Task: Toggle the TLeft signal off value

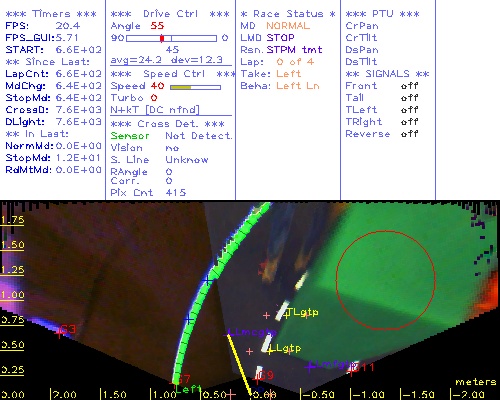Action: 410,110
